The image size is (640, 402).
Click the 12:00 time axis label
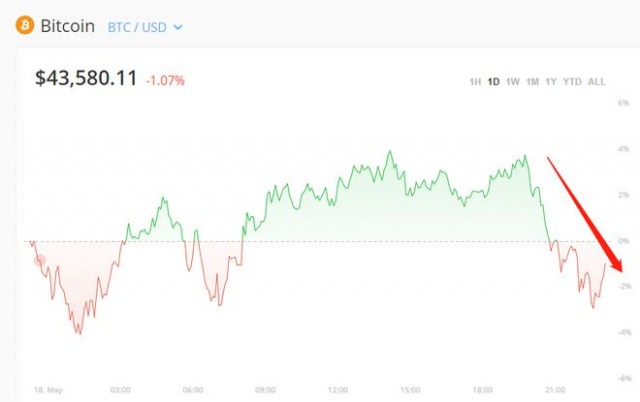pos(338,390)
